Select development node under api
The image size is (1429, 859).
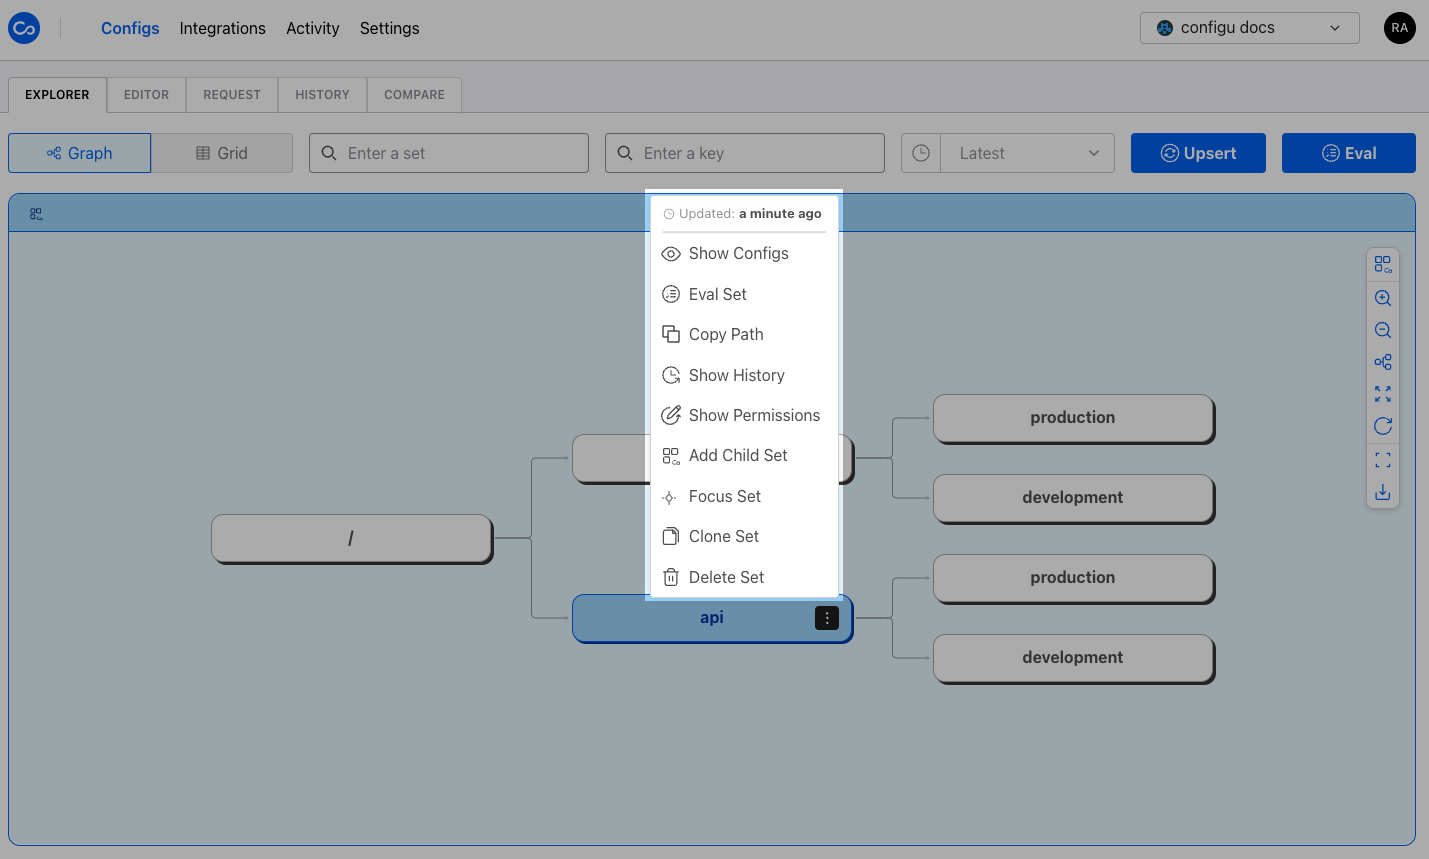1073,658
